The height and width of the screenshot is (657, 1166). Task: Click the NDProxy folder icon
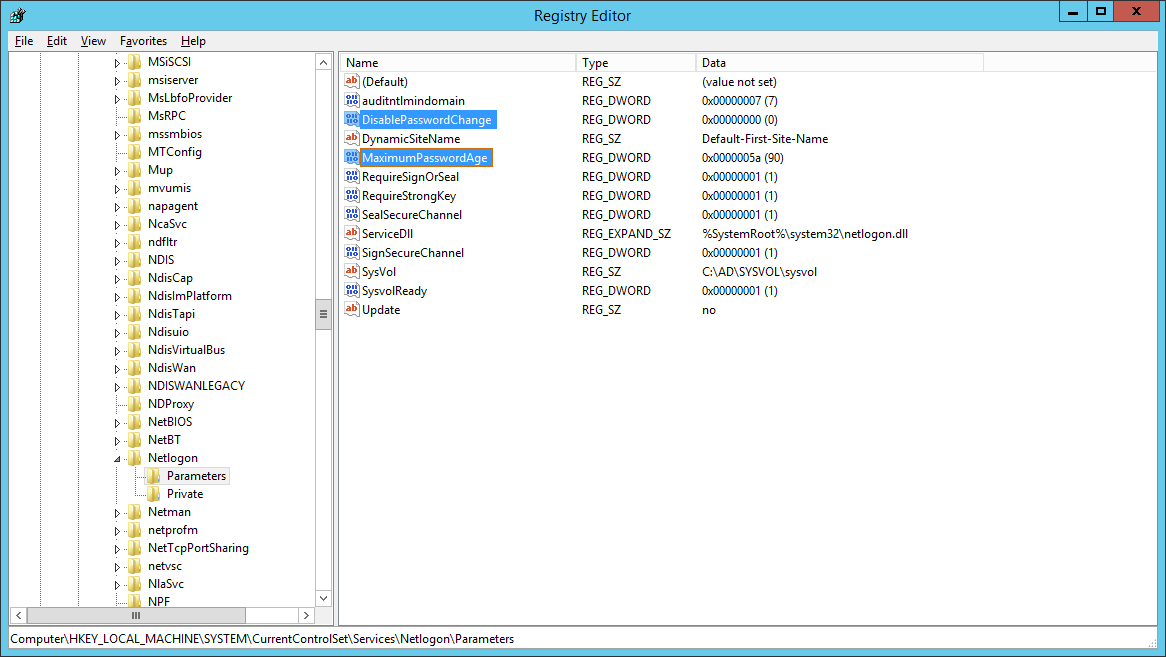pyautogui.click(x=135, y=404)
